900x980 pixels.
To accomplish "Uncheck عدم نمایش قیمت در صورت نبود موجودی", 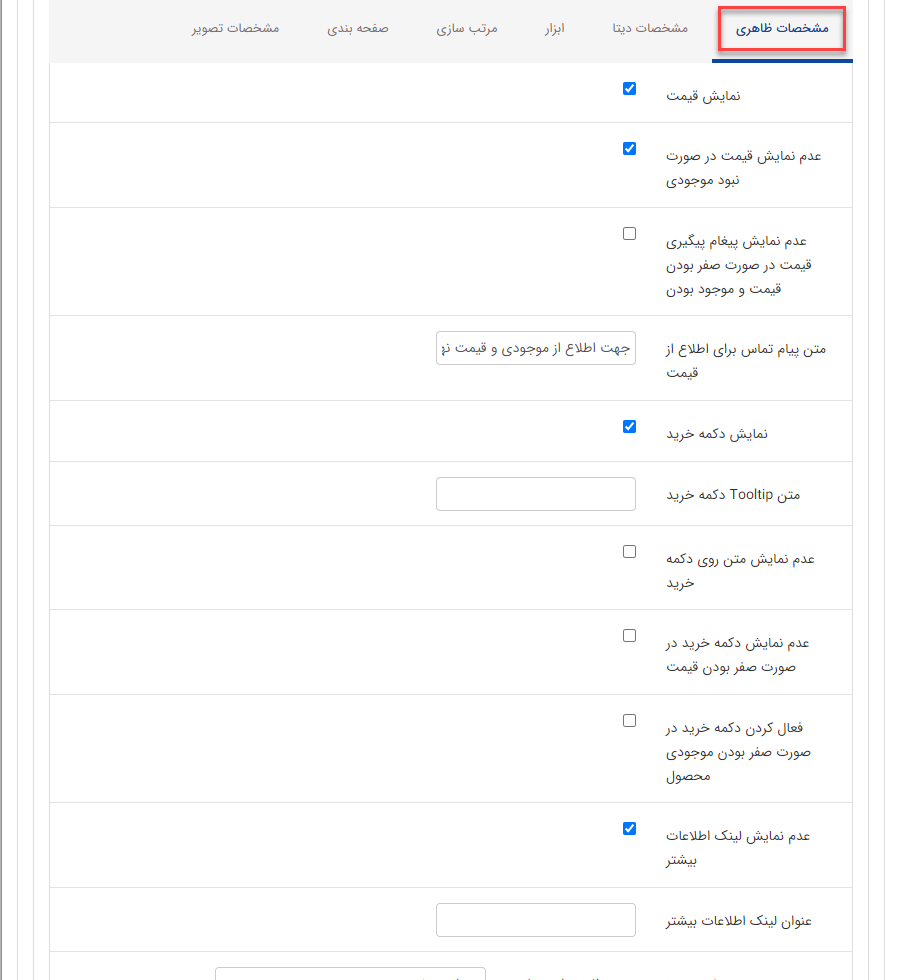I will (x=629, y=148).
